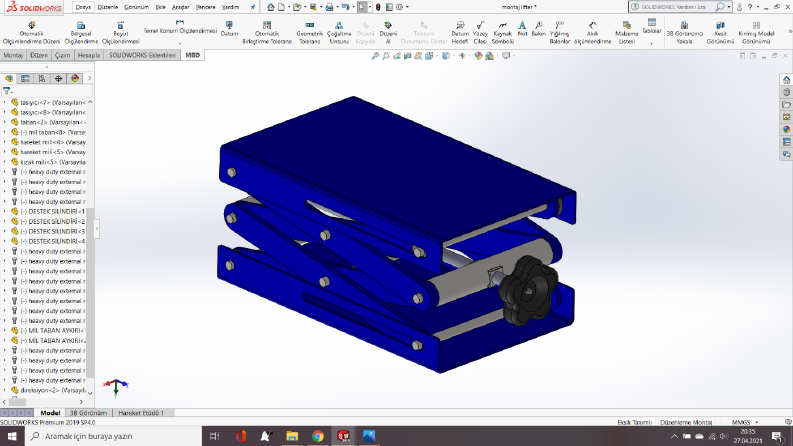Click the Home icon in top toolbar
The image size is (793, 446).
point(271,7)
